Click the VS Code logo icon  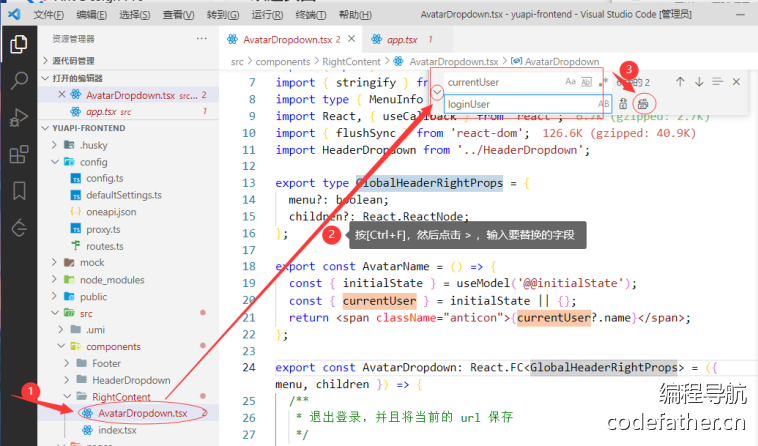tap(14, 14)
